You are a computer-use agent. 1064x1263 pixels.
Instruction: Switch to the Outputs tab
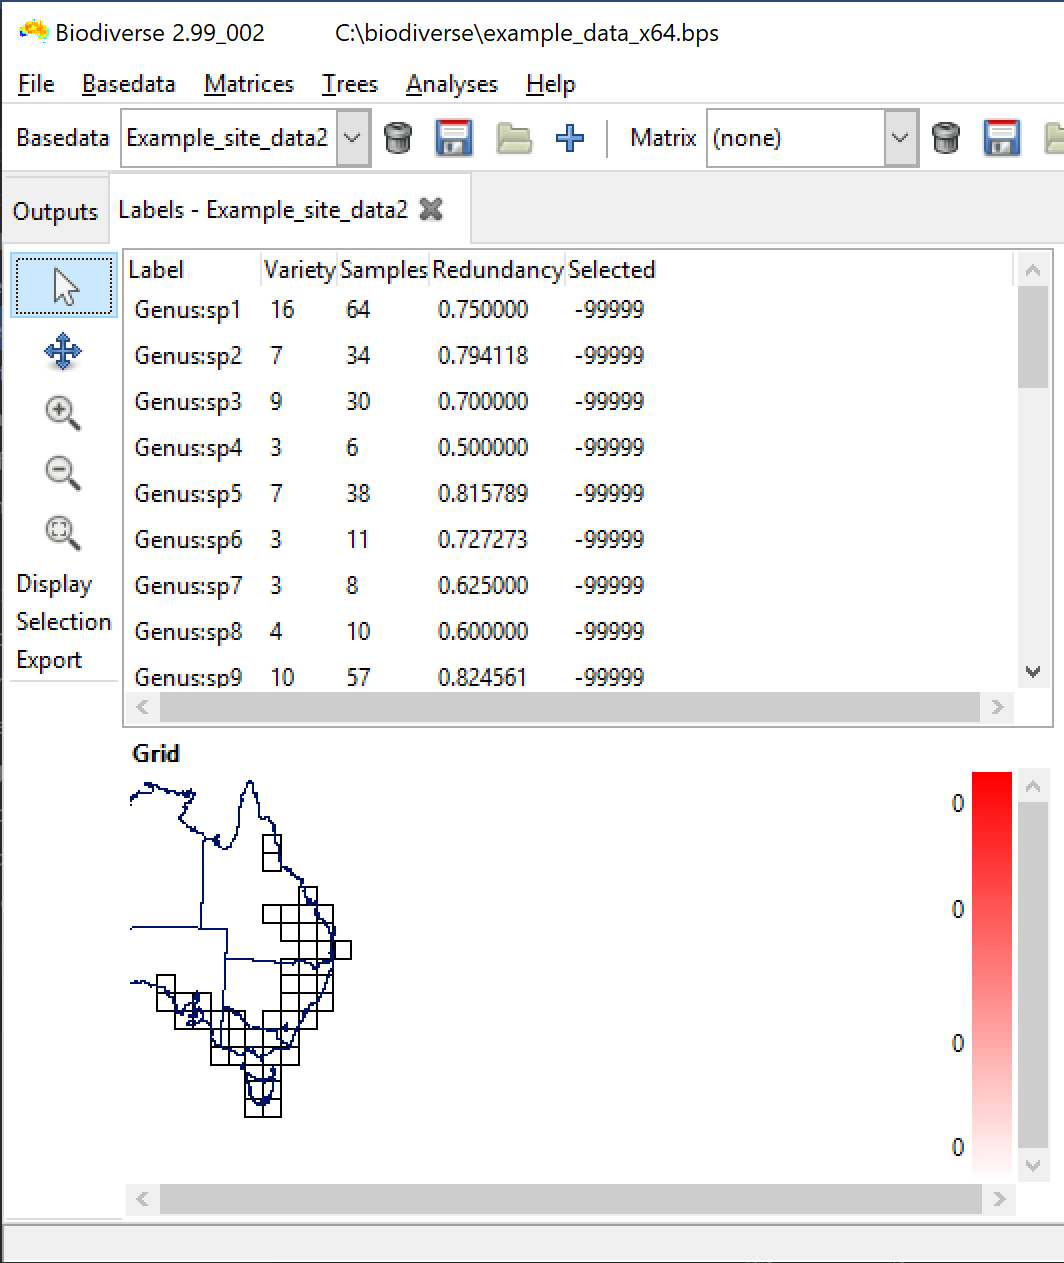pos(54,211)
